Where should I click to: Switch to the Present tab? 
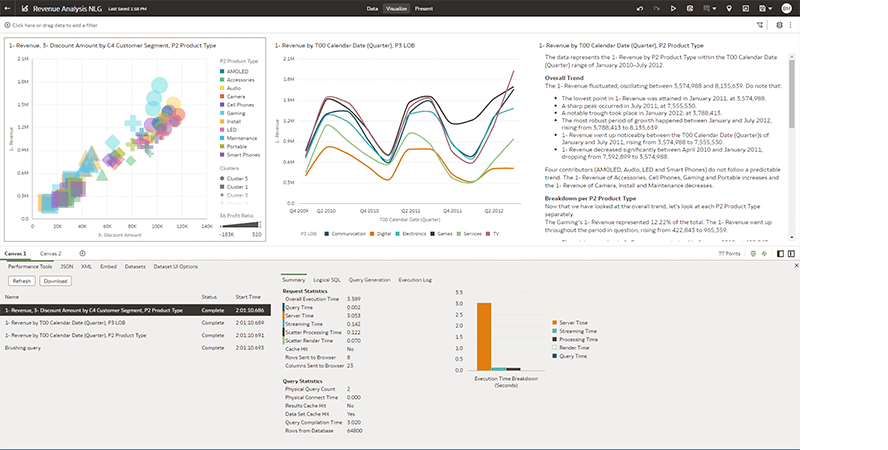424,8
